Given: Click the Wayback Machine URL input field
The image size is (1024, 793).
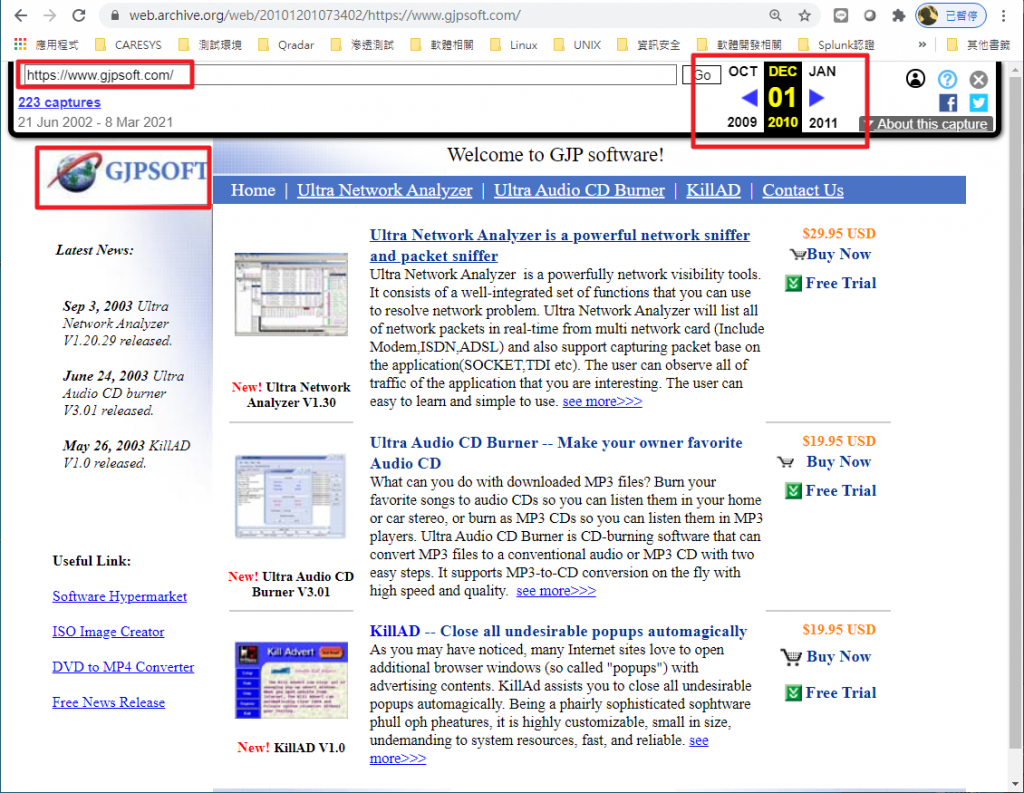Looking at the screenshot, I should pos(349,74).
